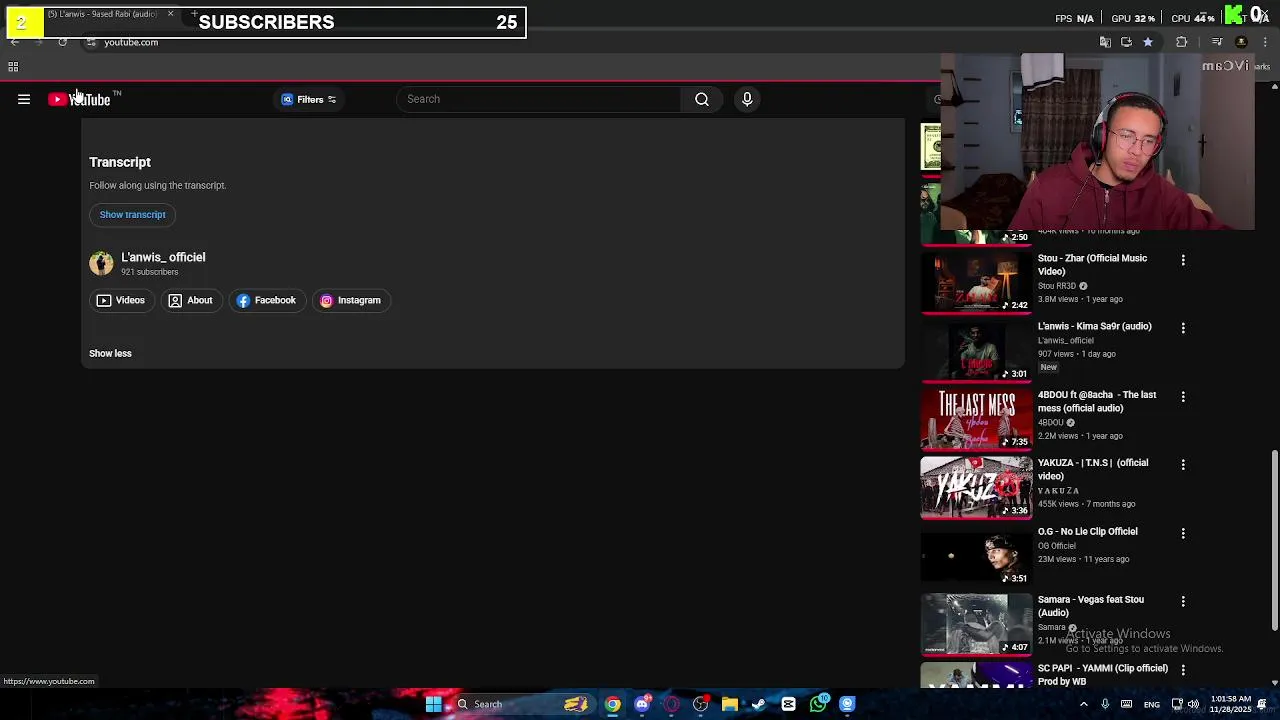Open the Chrome apps grid shortcut

click(13, 67)
